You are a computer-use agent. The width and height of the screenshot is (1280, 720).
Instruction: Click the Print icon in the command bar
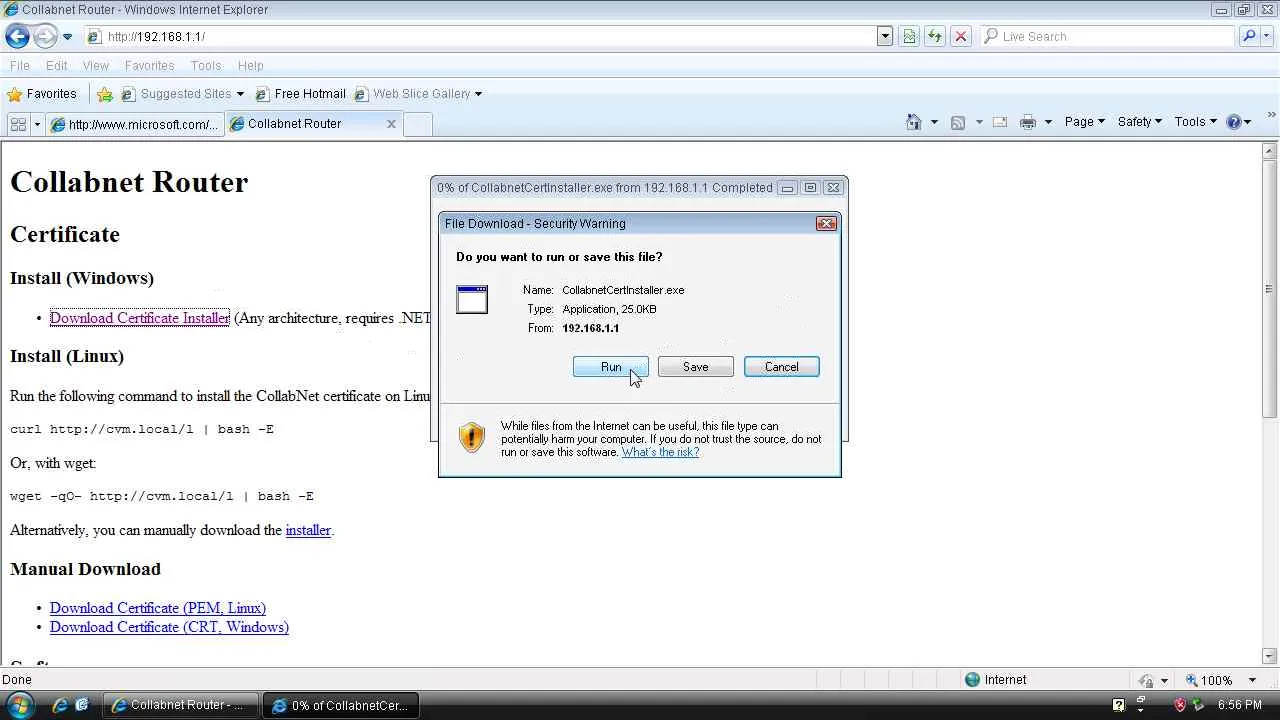pos(1028,122)
